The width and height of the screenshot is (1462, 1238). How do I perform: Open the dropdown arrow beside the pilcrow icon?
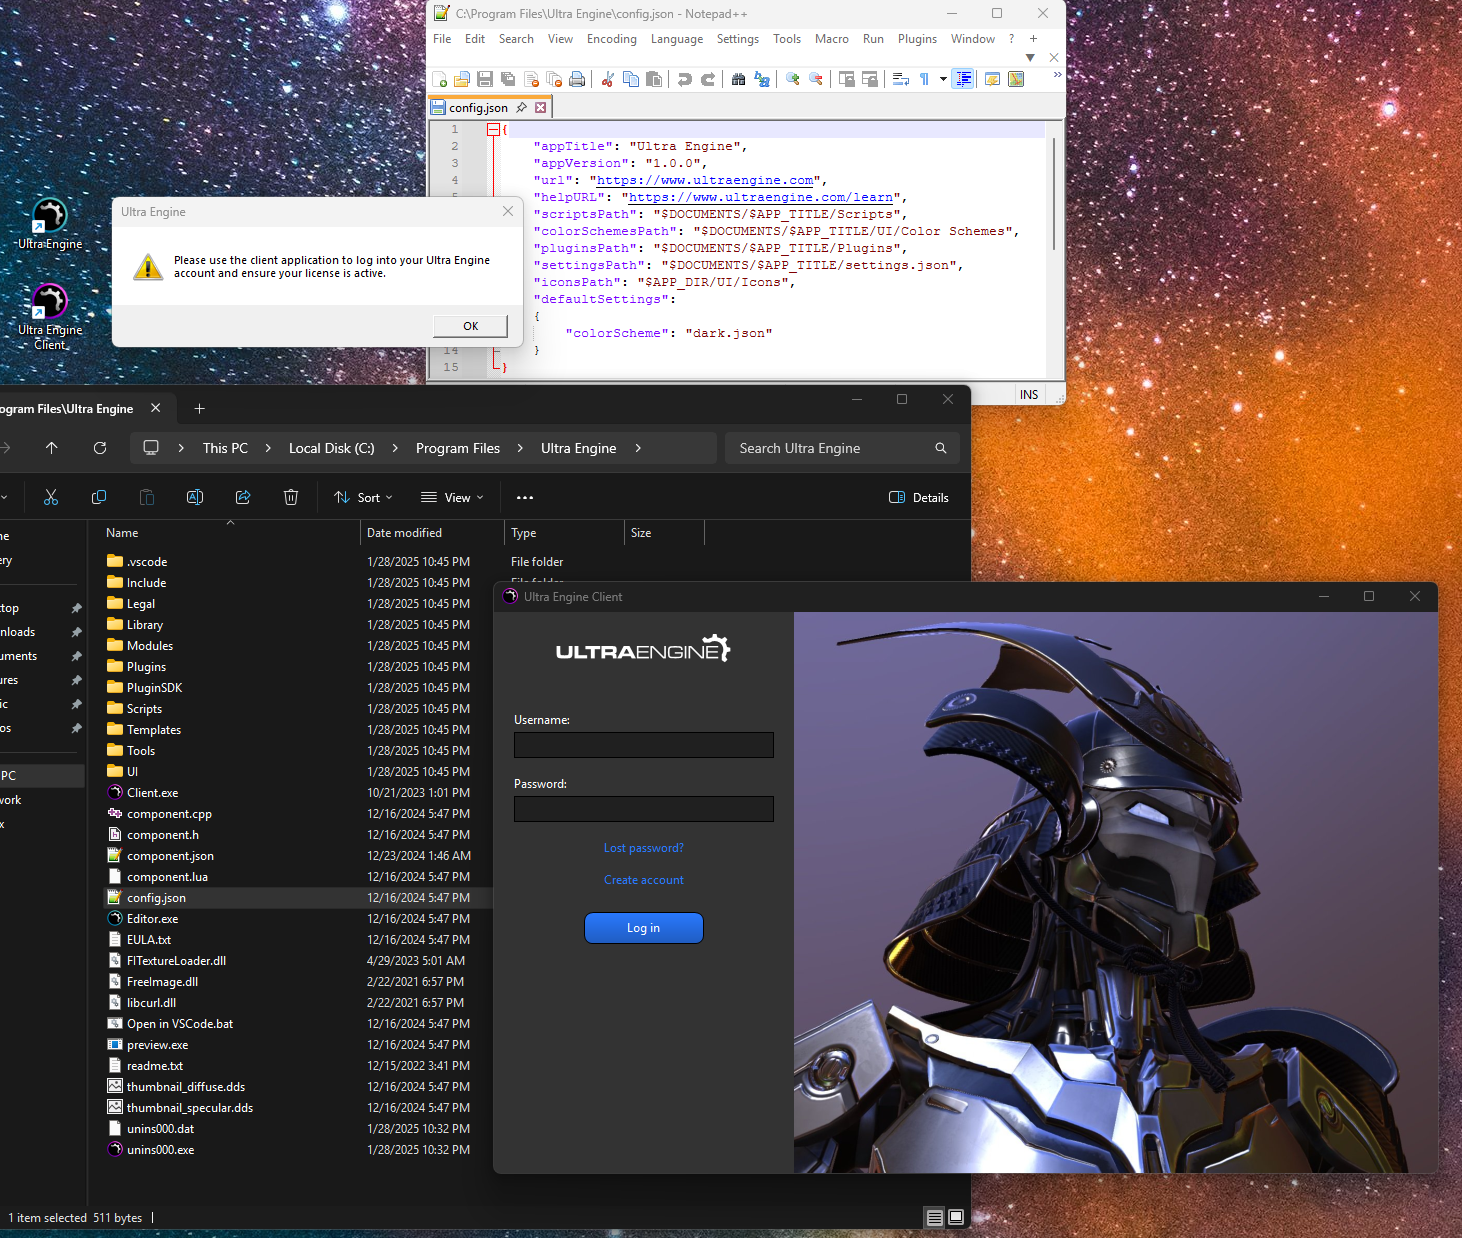point(943,79)
